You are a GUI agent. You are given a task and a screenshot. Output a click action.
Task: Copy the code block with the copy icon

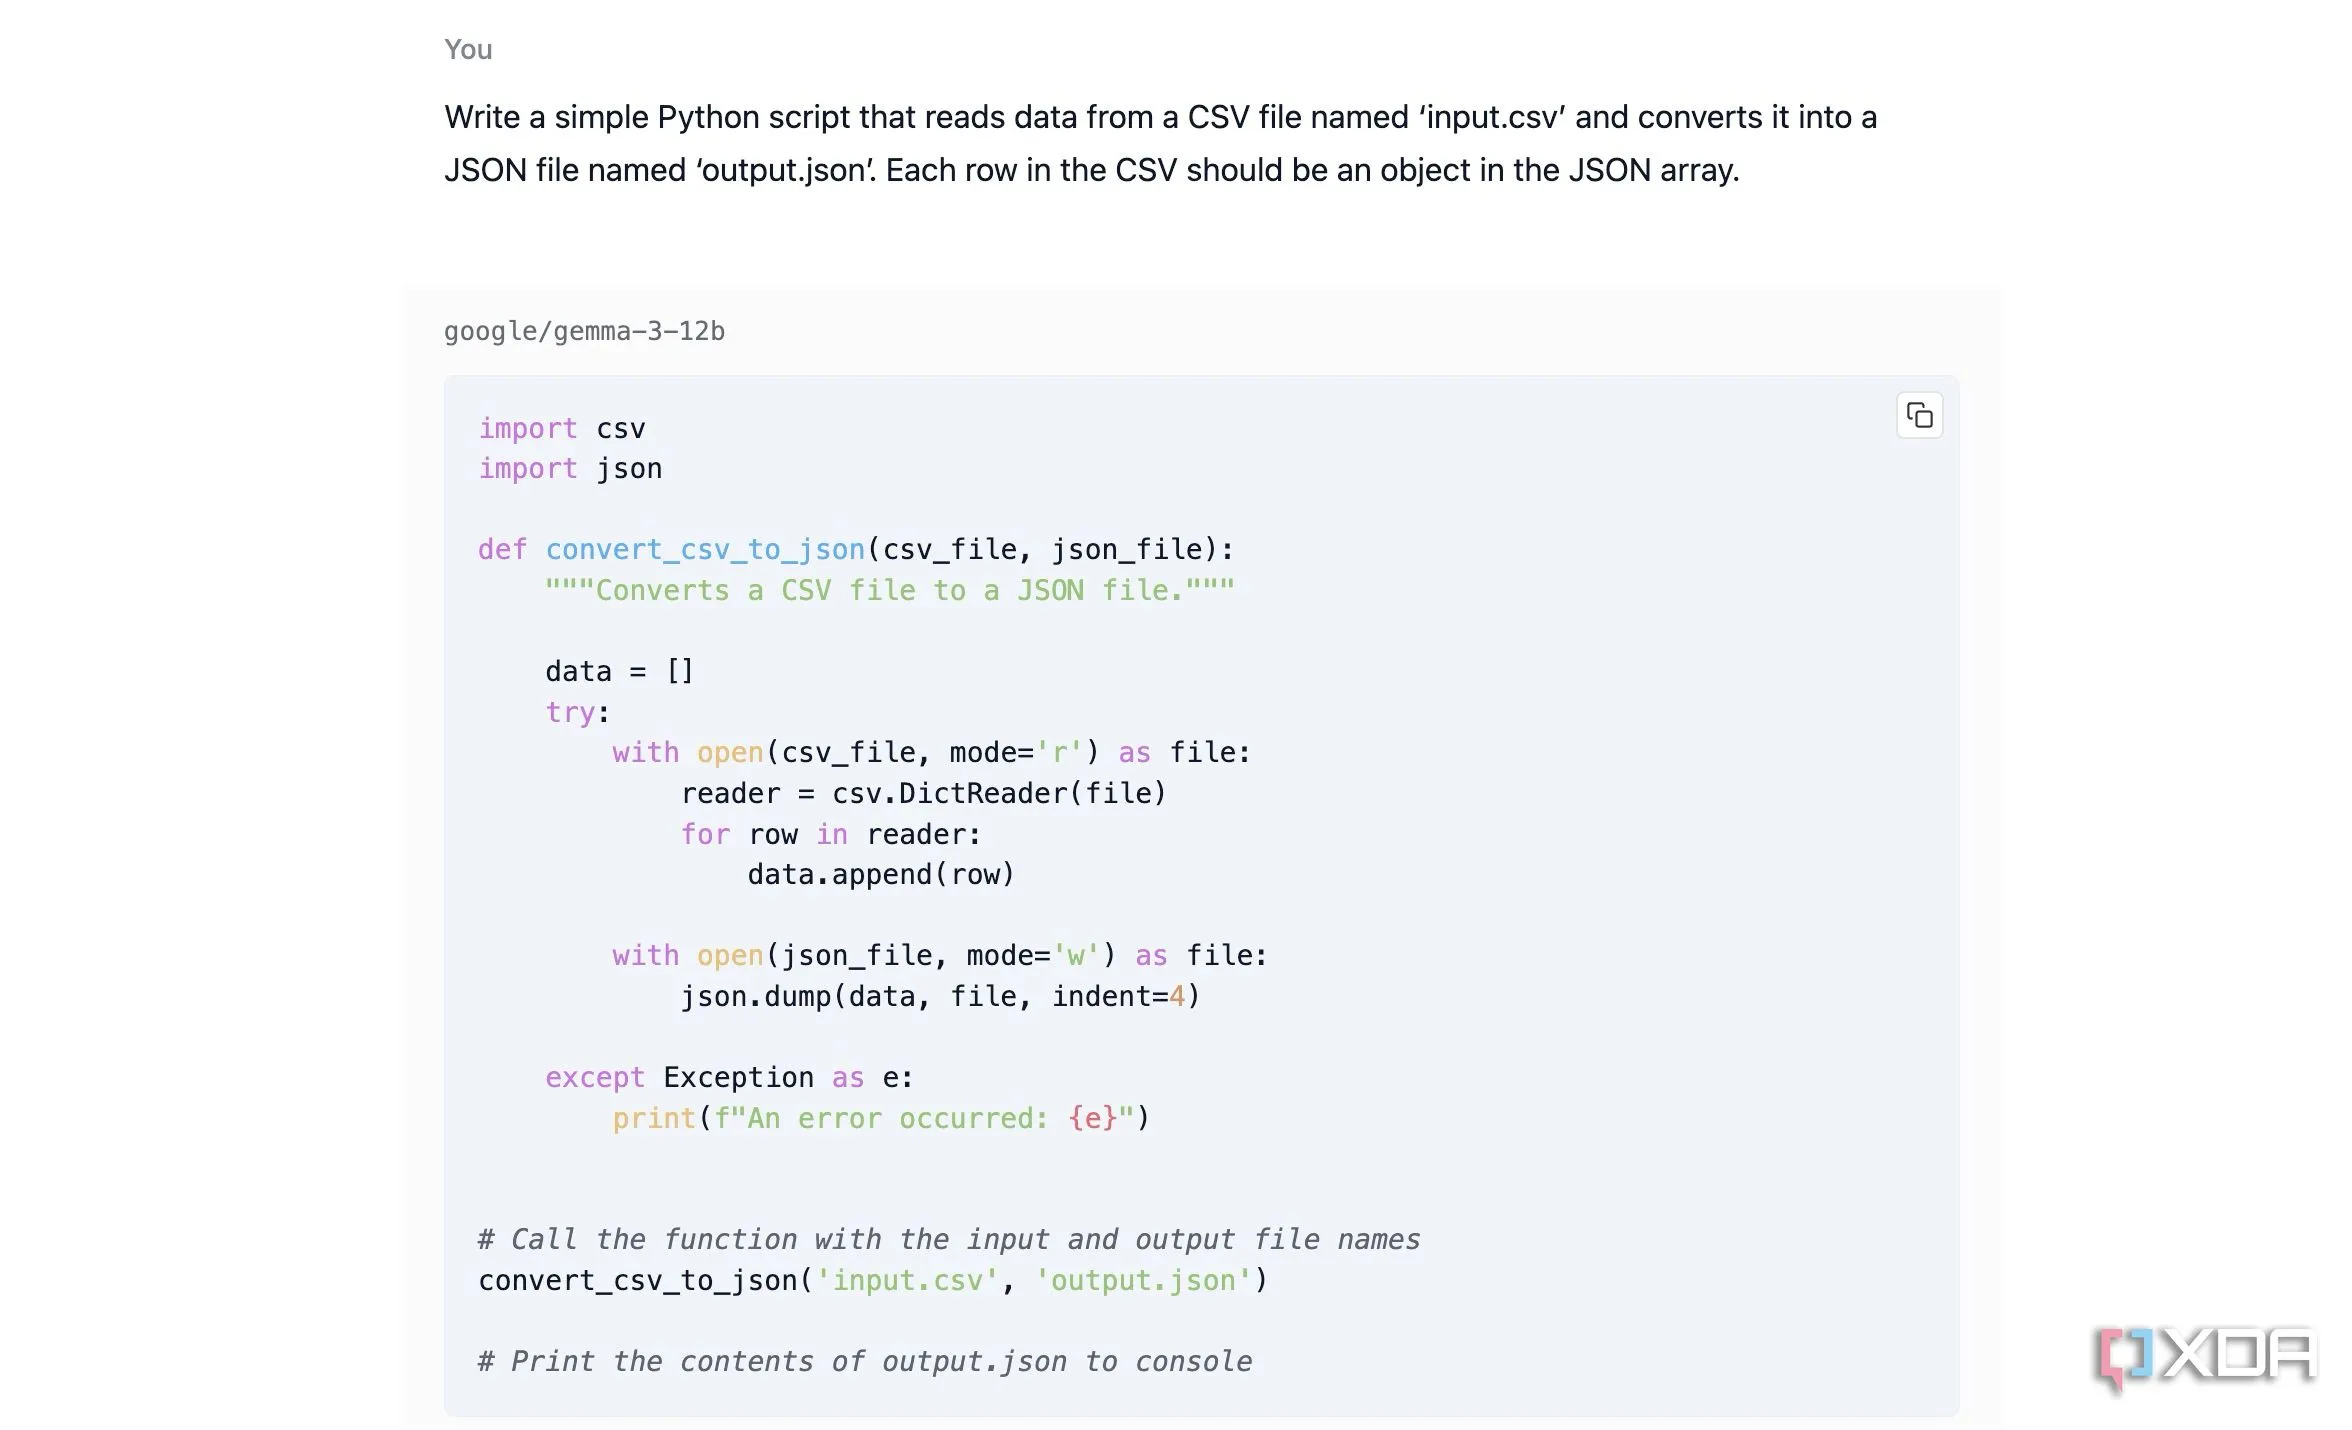(x=1918, y=415)
